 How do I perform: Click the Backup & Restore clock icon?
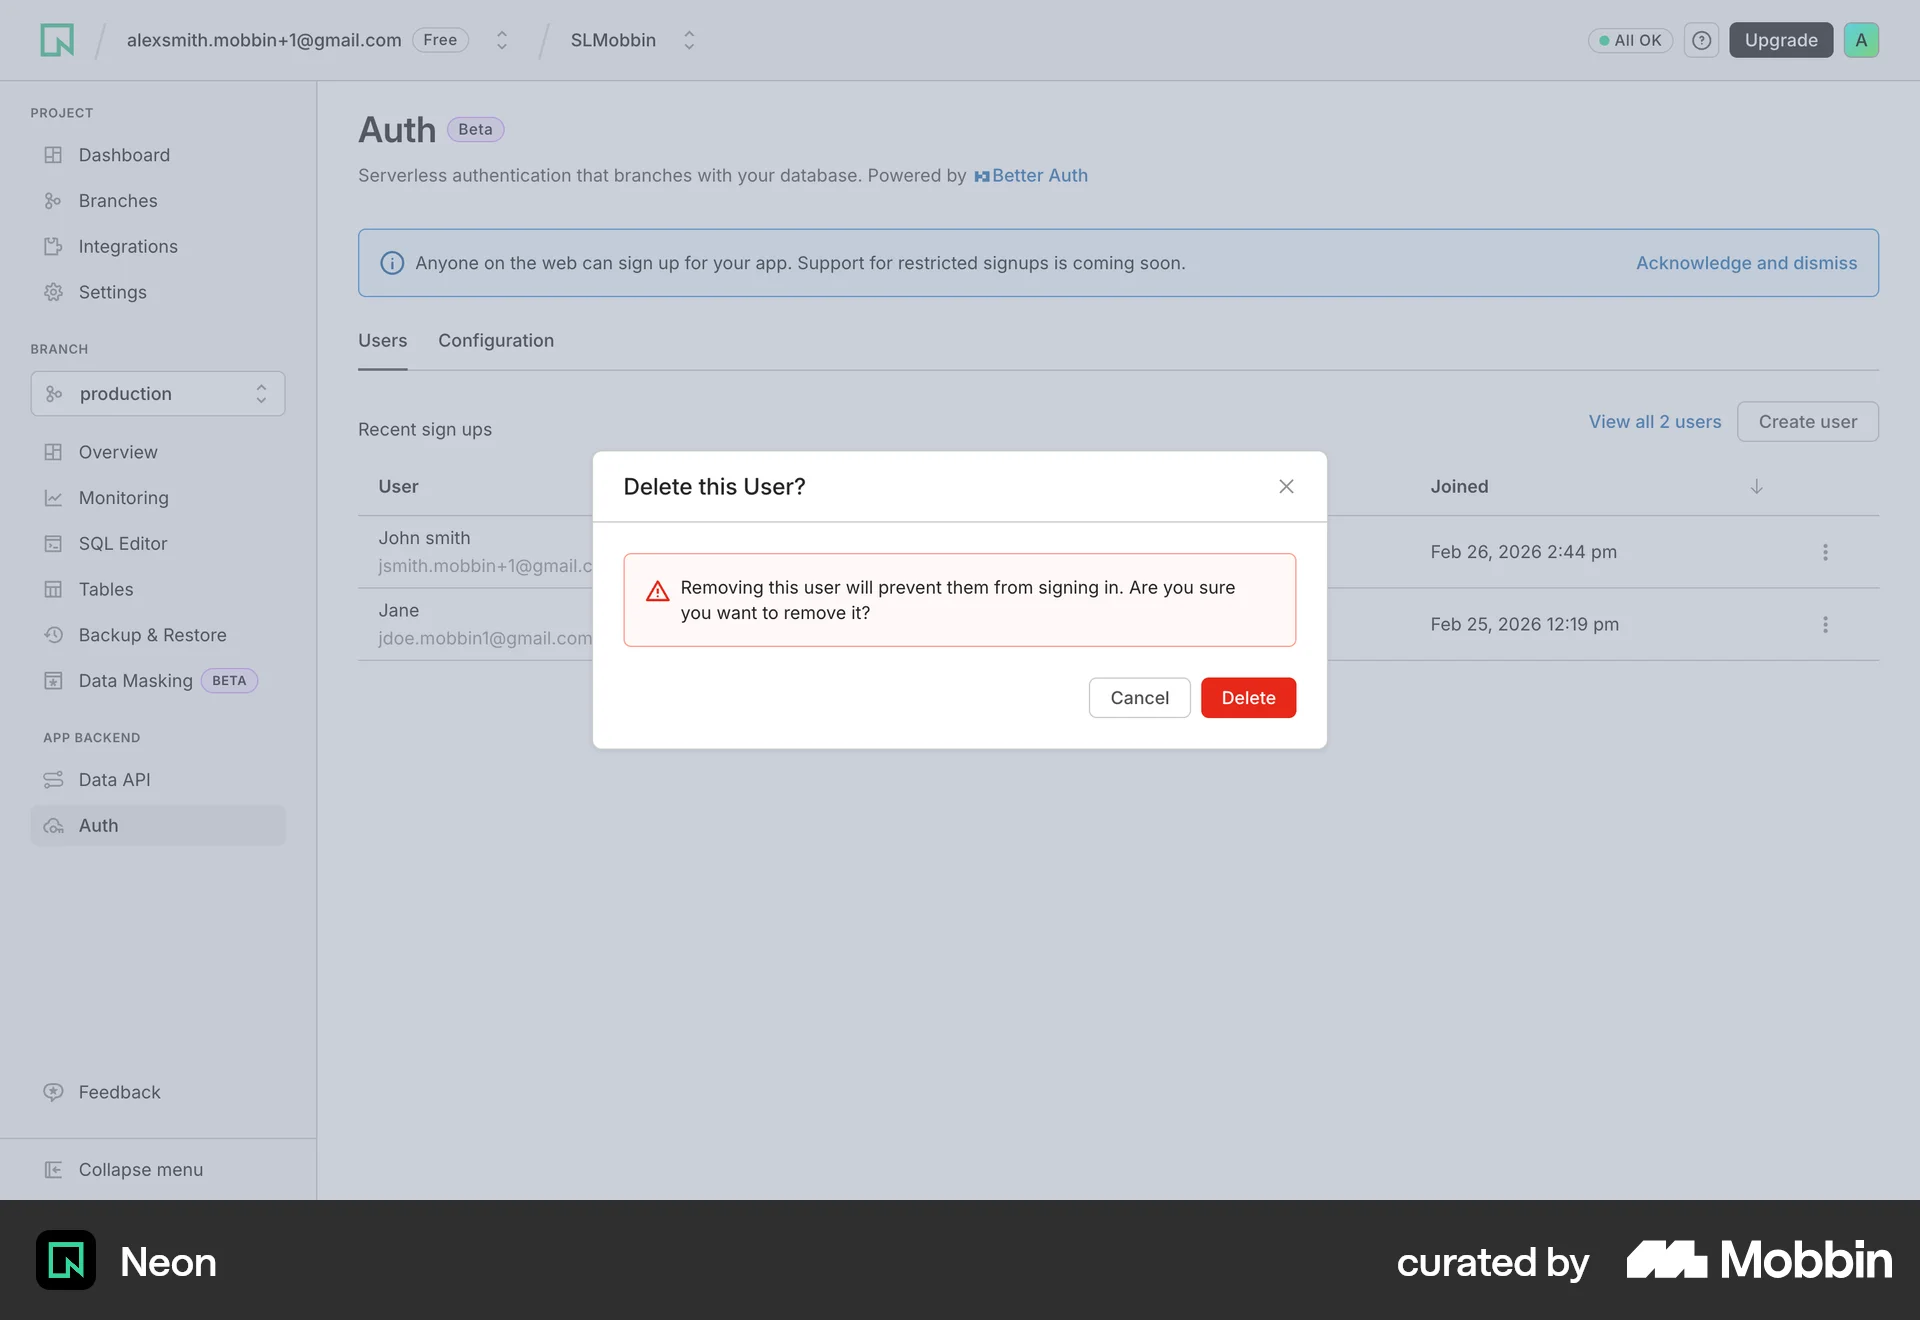tap(53, 635)
